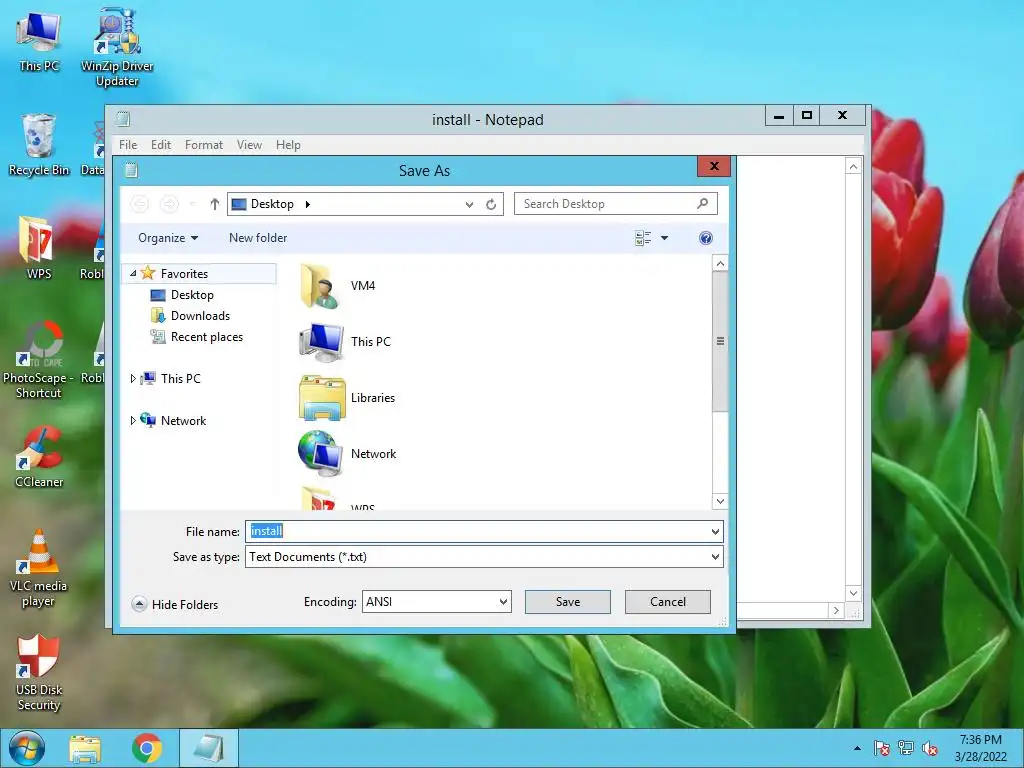Open Notepad View menu
This screenshot has height=768, width=1024.
pos(249,145)
